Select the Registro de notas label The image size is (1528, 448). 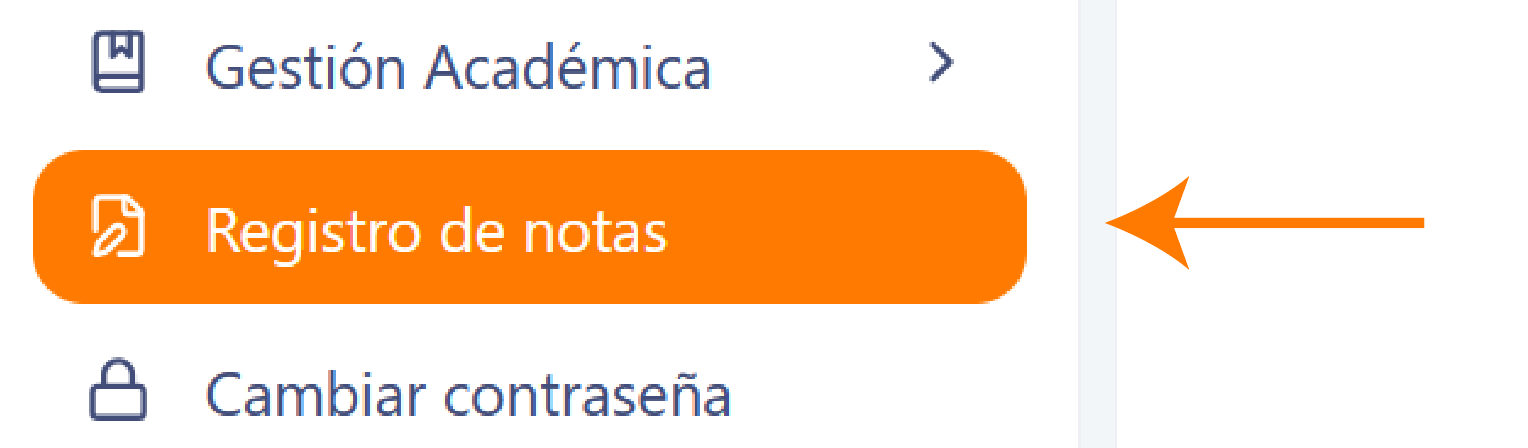coord(436,231)
